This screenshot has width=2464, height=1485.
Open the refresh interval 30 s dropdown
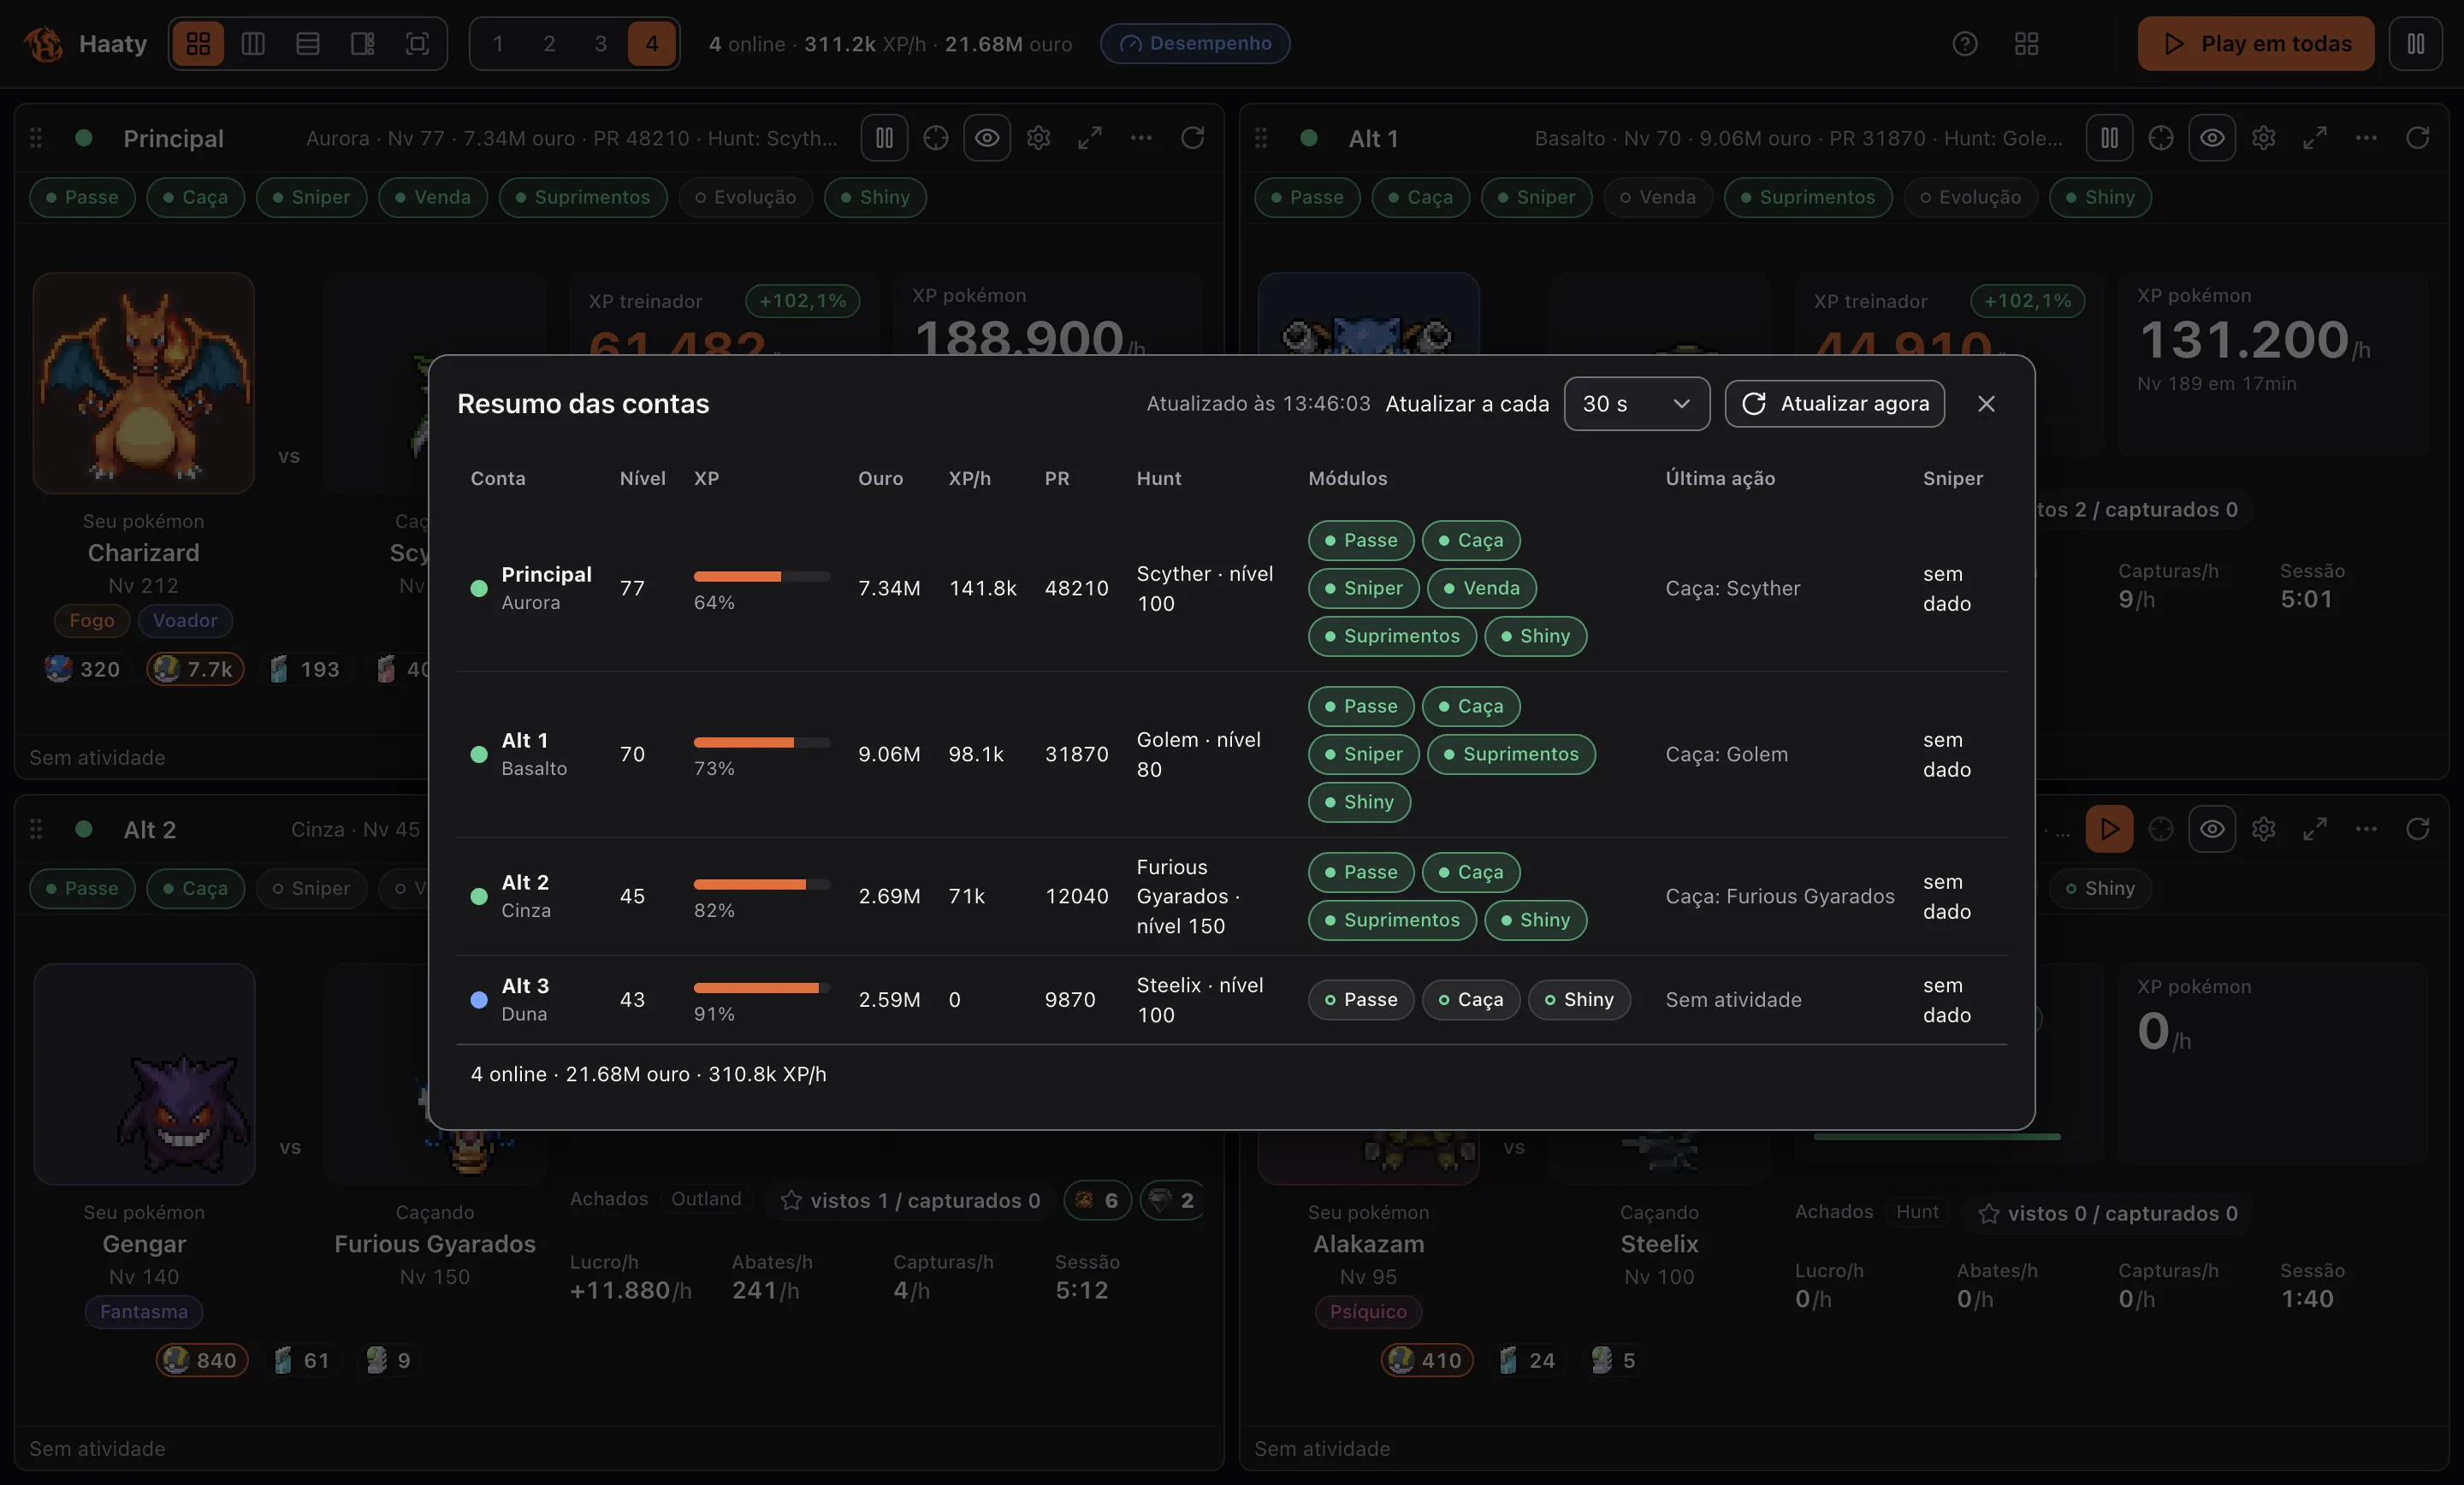(x=1636, y=403)
